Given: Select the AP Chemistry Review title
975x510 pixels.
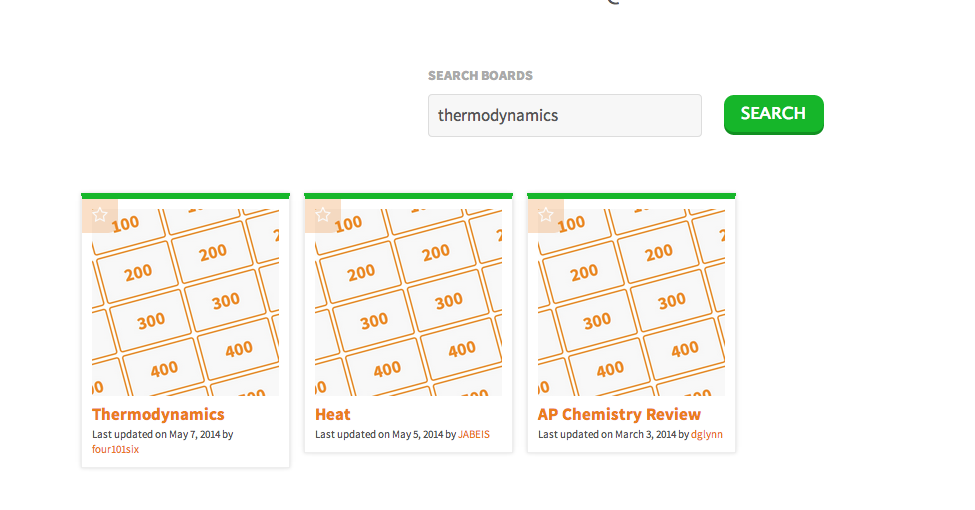Looking at the screenshot, I should coord(619,414).
